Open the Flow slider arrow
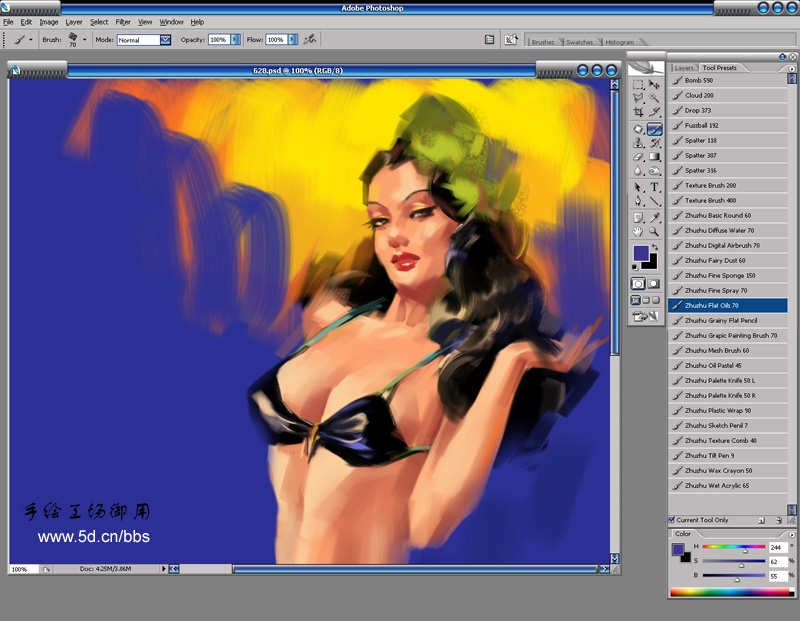The image size is (800, 621). [293, 40]
